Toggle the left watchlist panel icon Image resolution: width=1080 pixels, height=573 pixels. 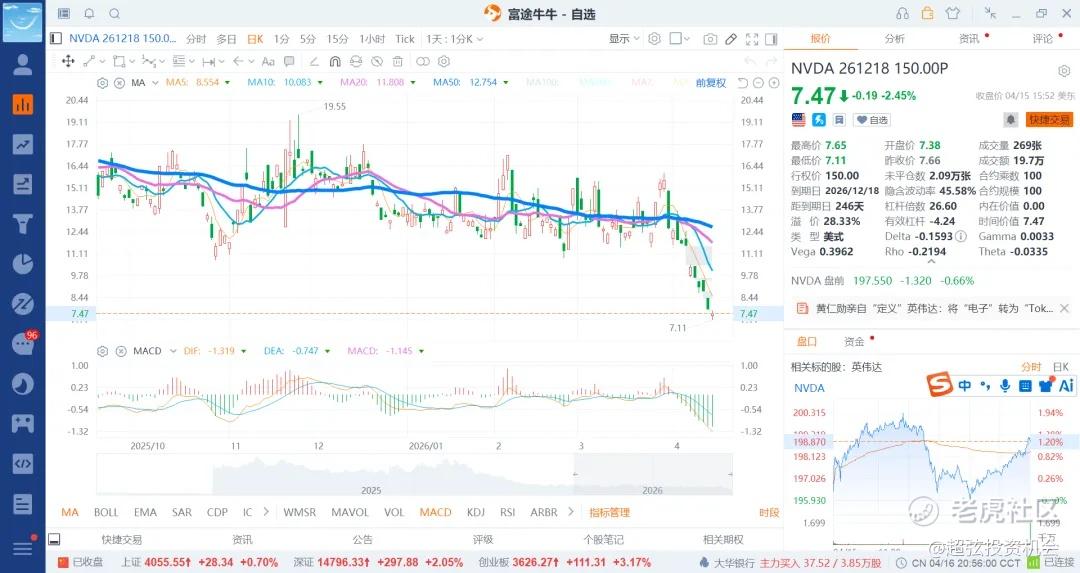(56, 39)
